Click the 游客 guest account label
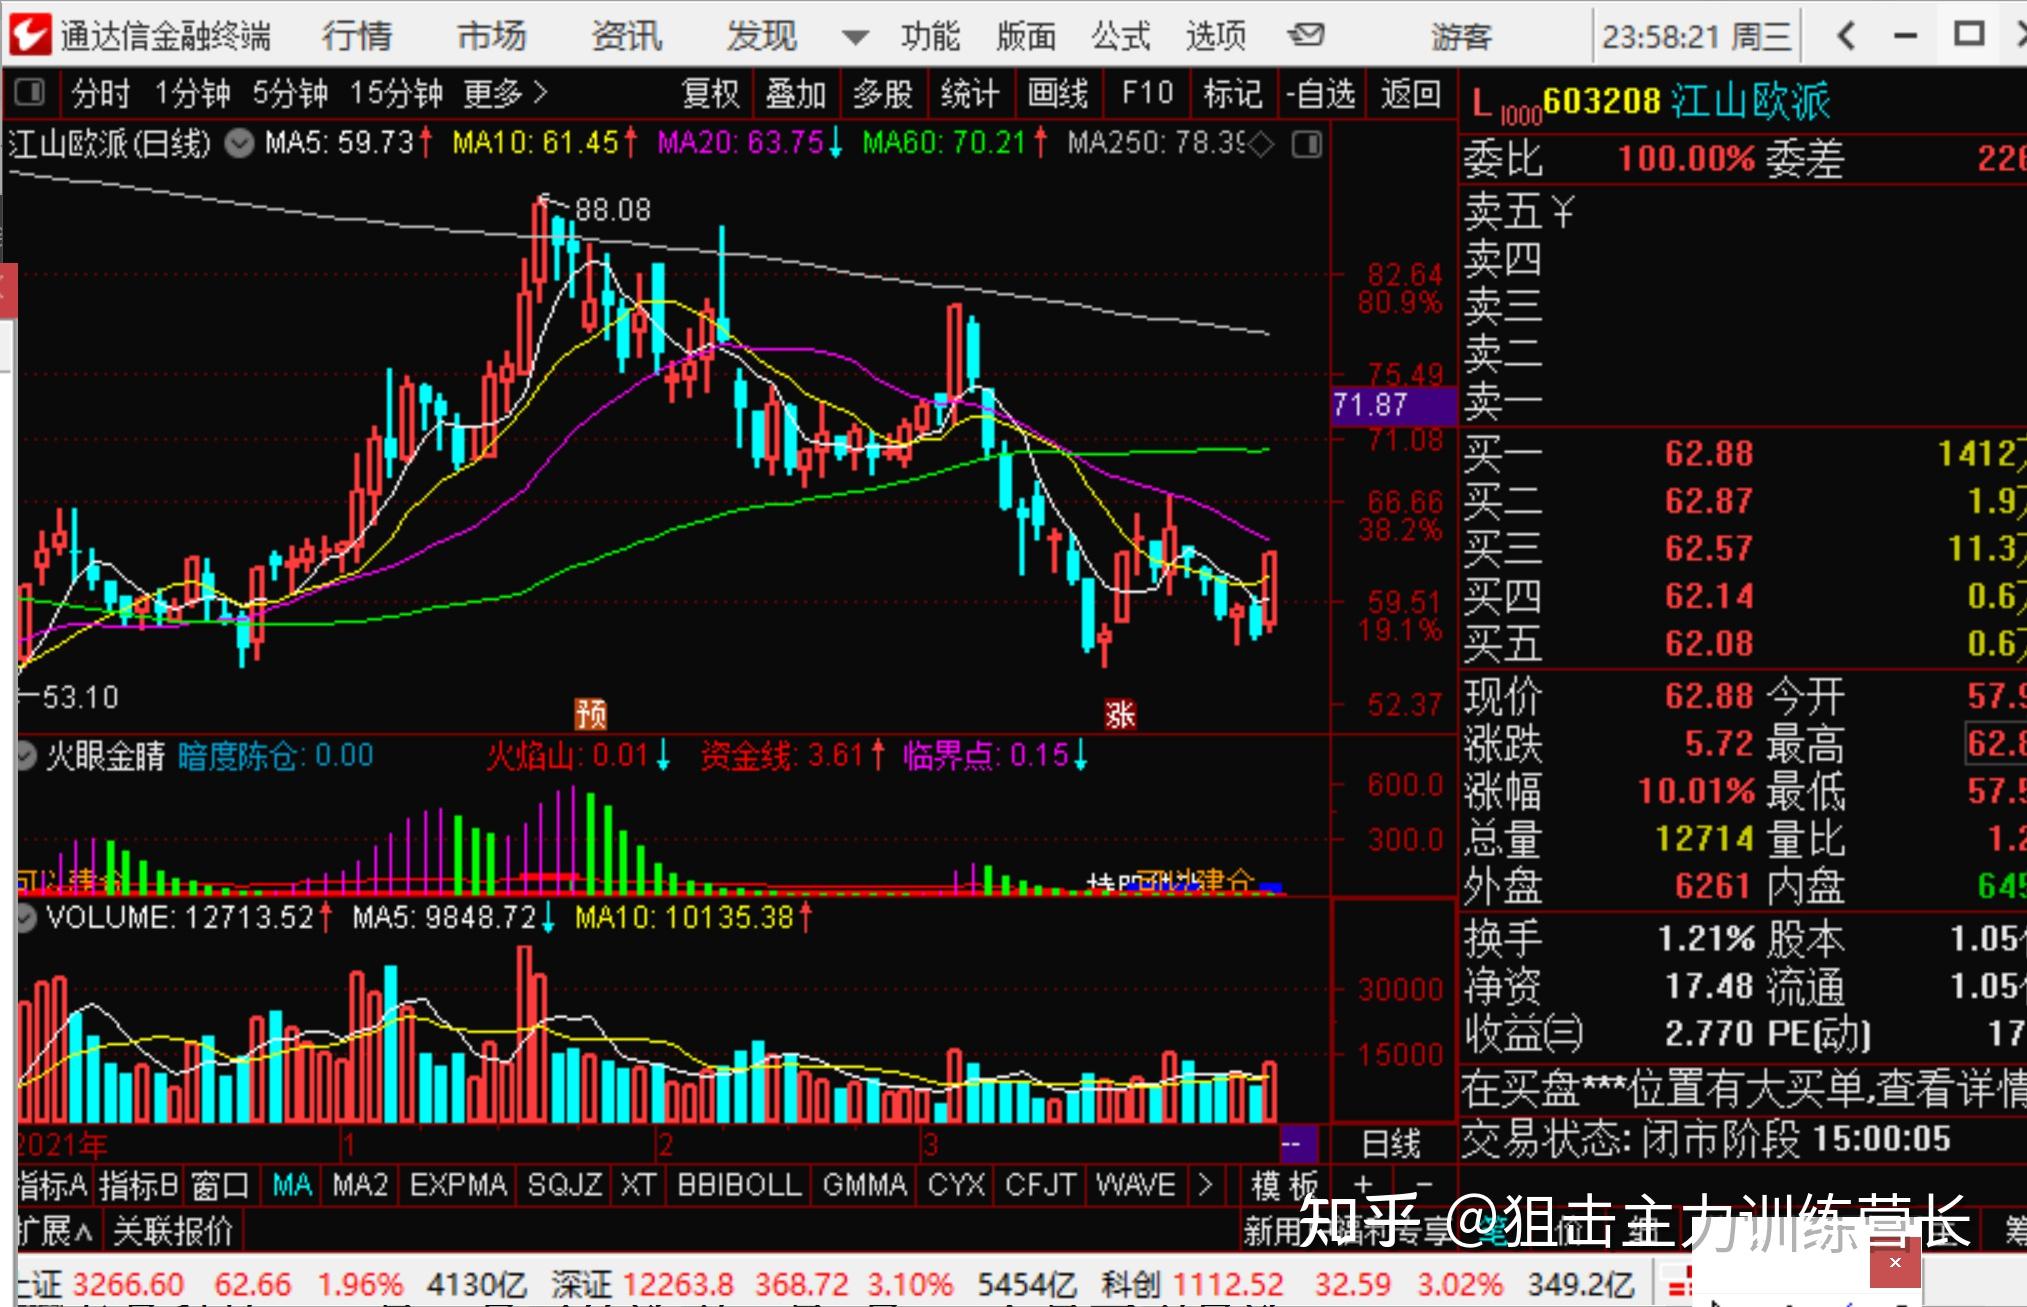The height and width of the screenshot is (1307, 2027). [x=1461, y=37]
